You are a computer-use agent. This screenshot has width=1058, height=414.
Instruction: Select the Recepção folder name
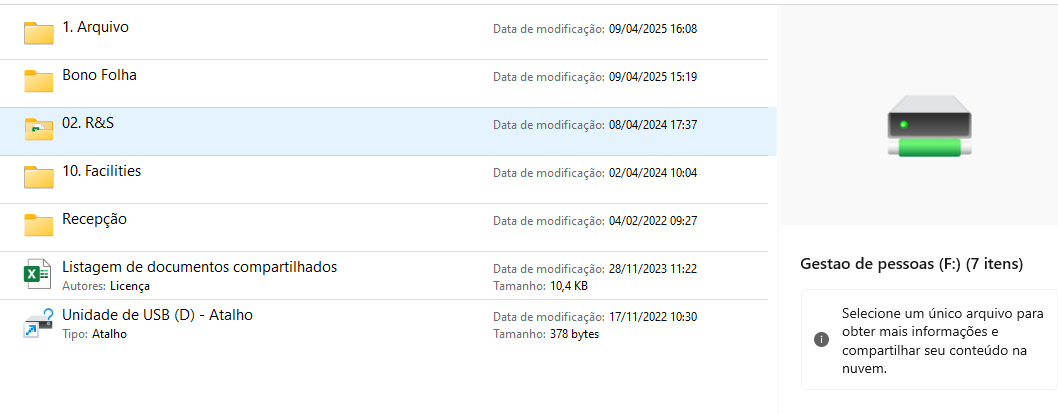94,219
